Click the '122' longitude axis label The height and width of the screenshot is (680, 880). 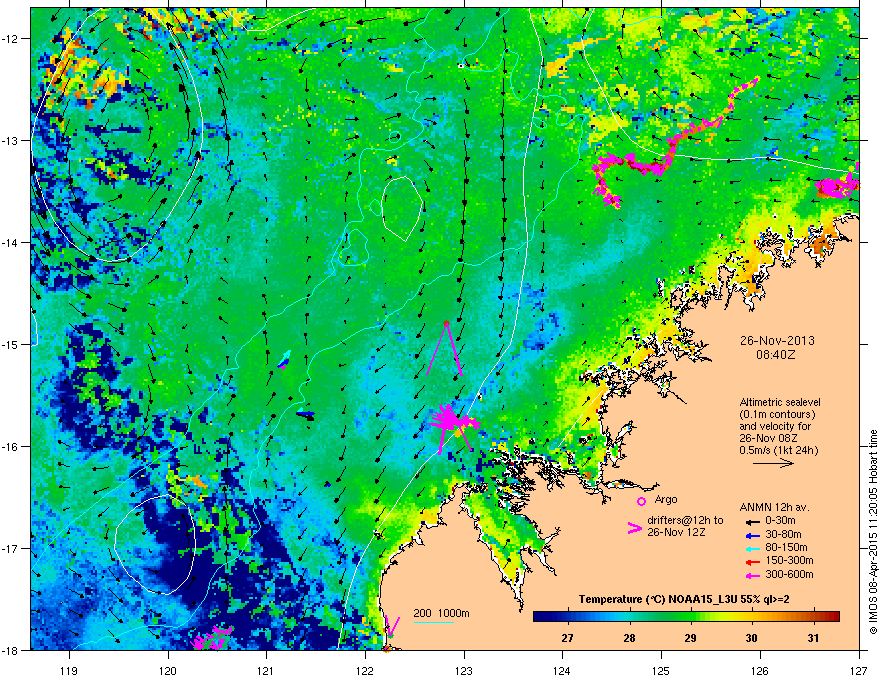click(365, 670)
